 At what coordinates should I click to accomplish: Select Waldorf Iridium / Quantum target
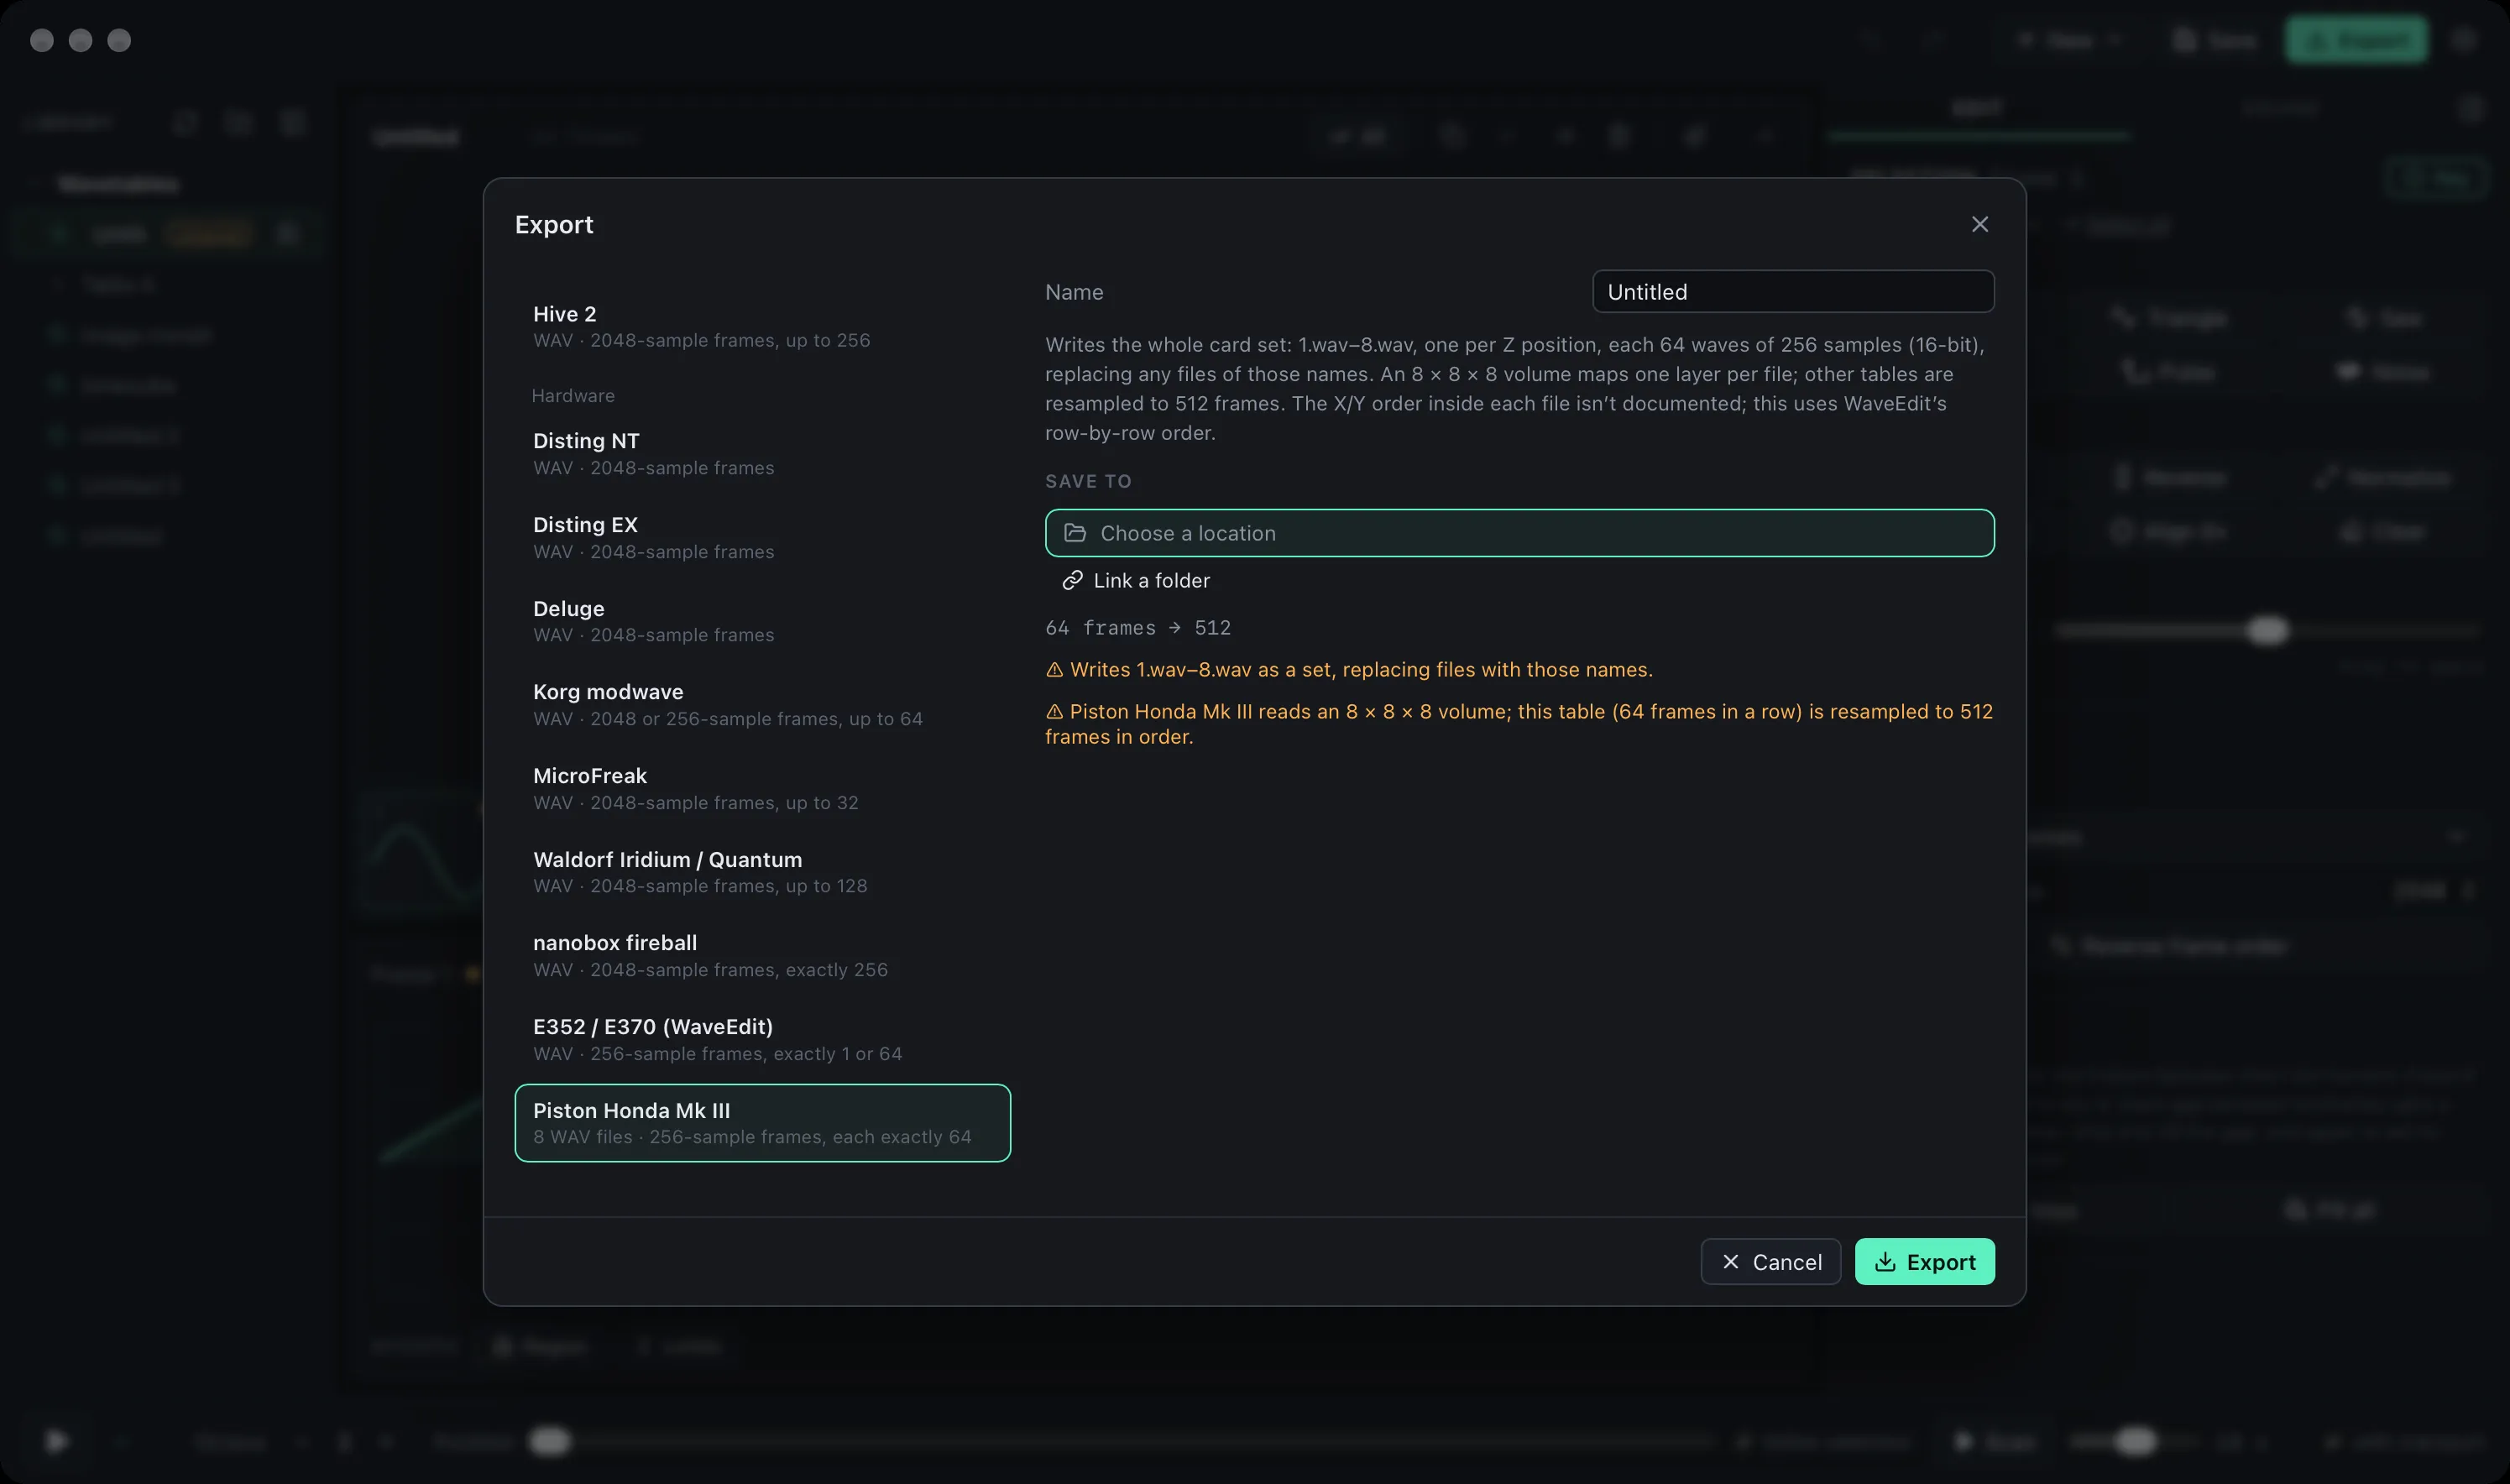coord(762,872)
